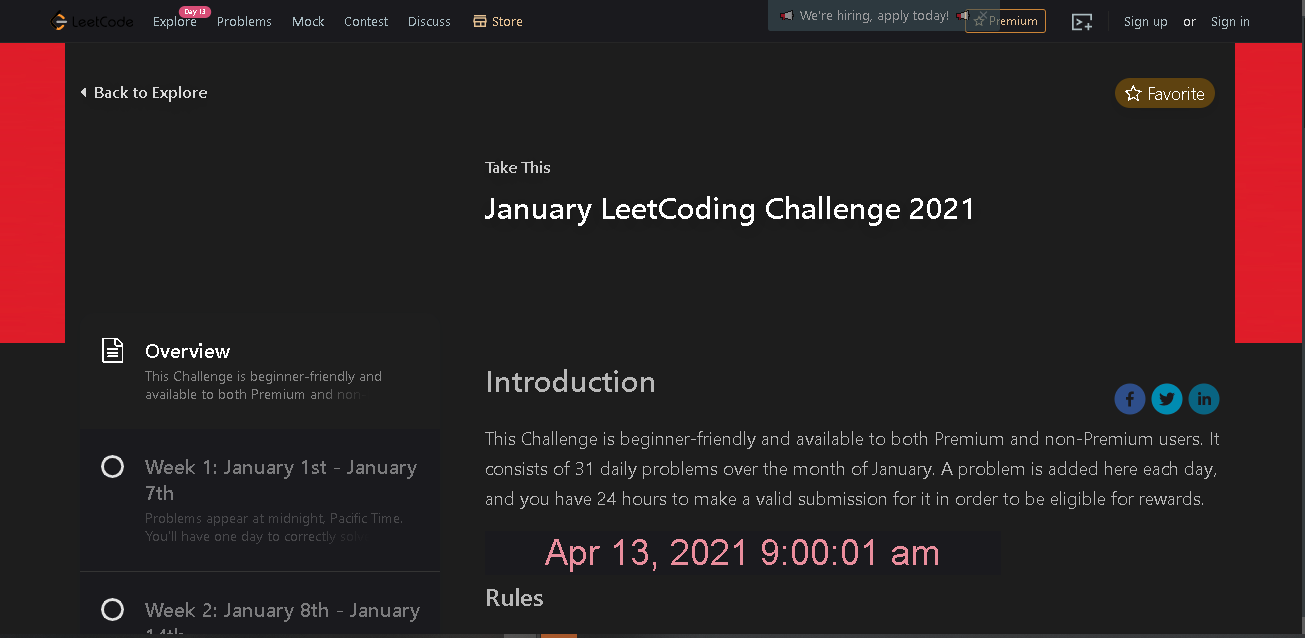Go Back to Explore
1305x638 pixels.
[x=144, y=92]
